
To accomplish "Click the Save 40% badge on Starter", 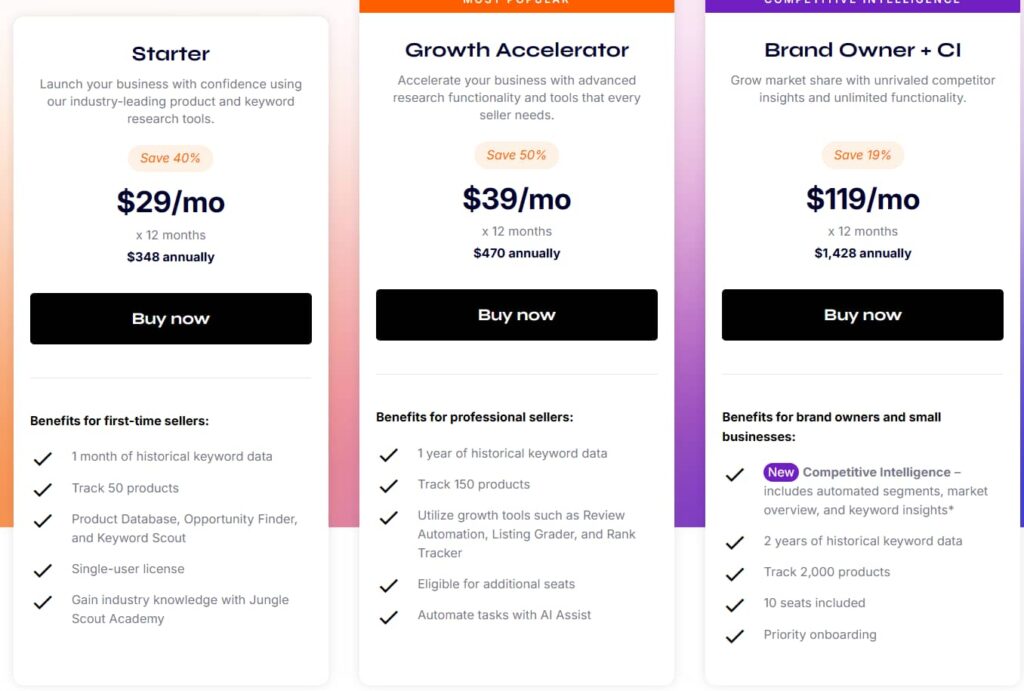I will [170, 158].
